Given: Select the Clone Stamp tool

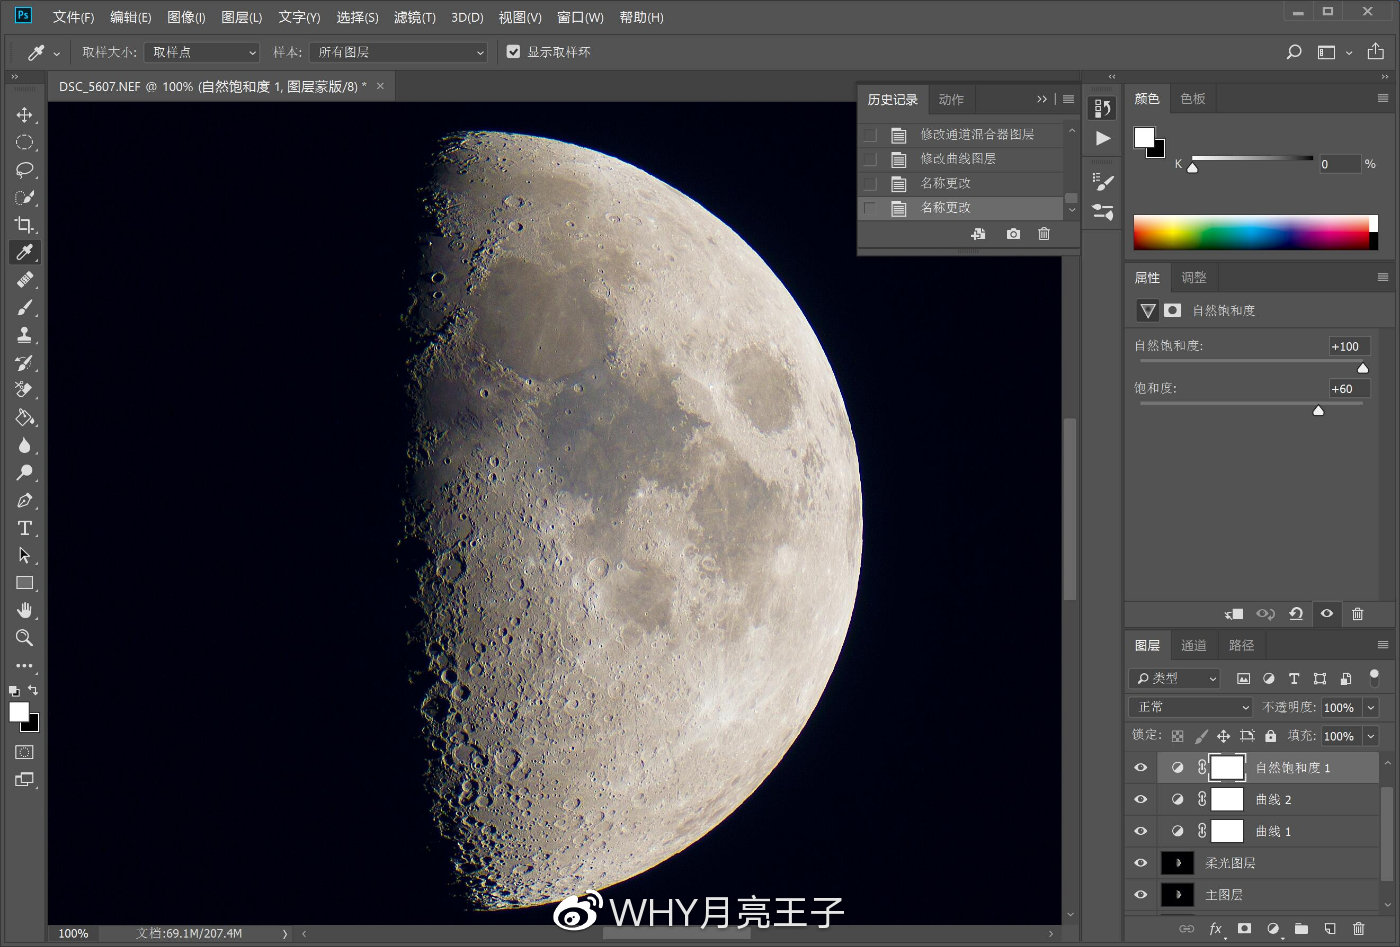Looking at the screenshot, I should pos(24,335).
